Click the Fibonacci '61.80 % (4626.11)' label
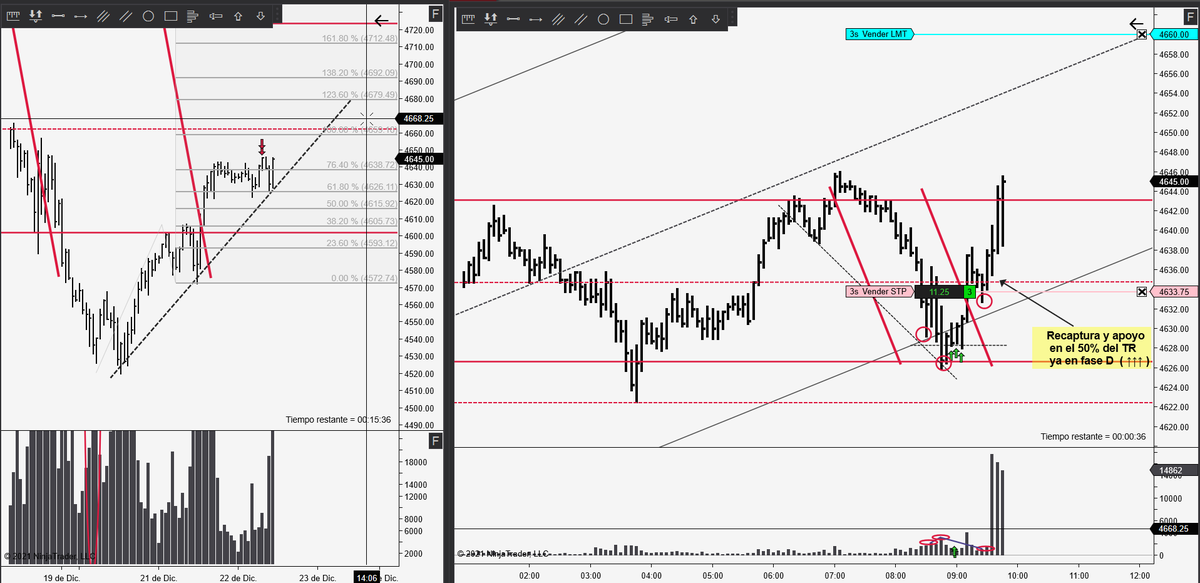The width and height of the screenshot is (1200, 583). (363, 186)
